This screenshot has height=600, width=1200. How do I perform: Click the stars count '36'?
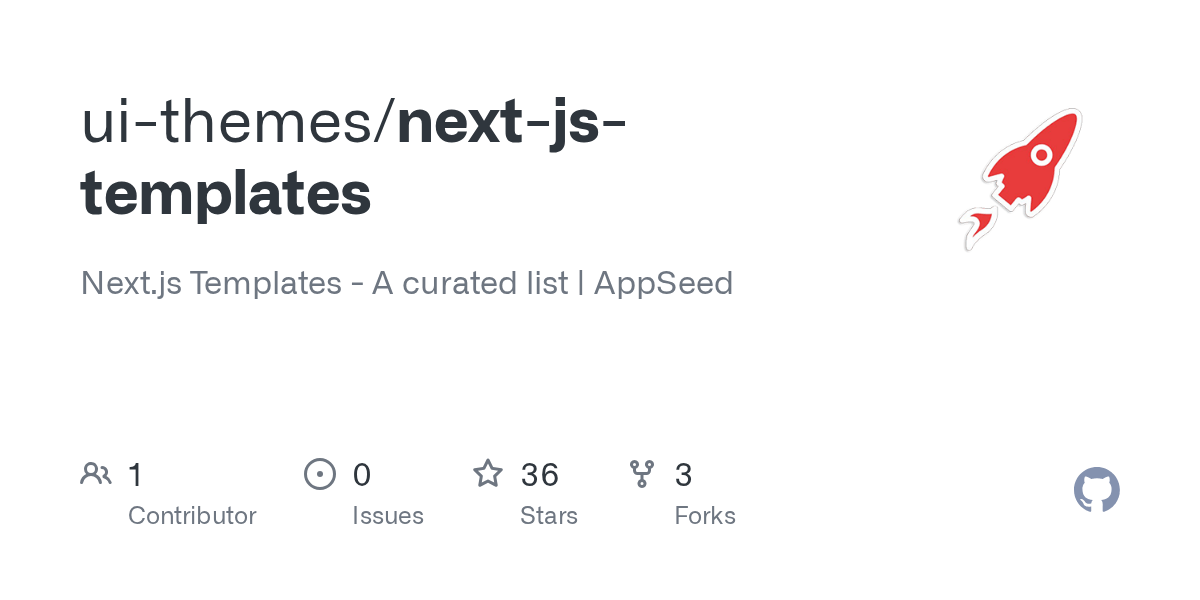[539, 474]
